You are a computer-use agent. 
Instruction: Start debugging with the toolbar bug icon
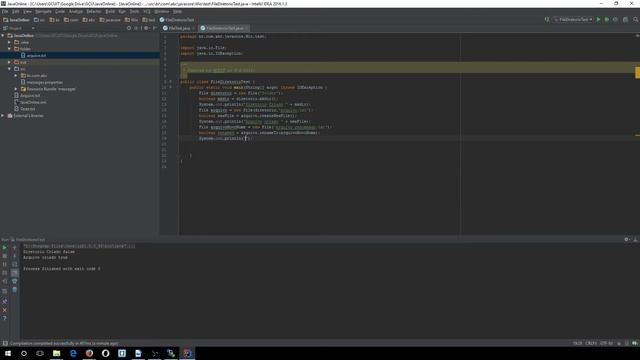click(607, 20)
